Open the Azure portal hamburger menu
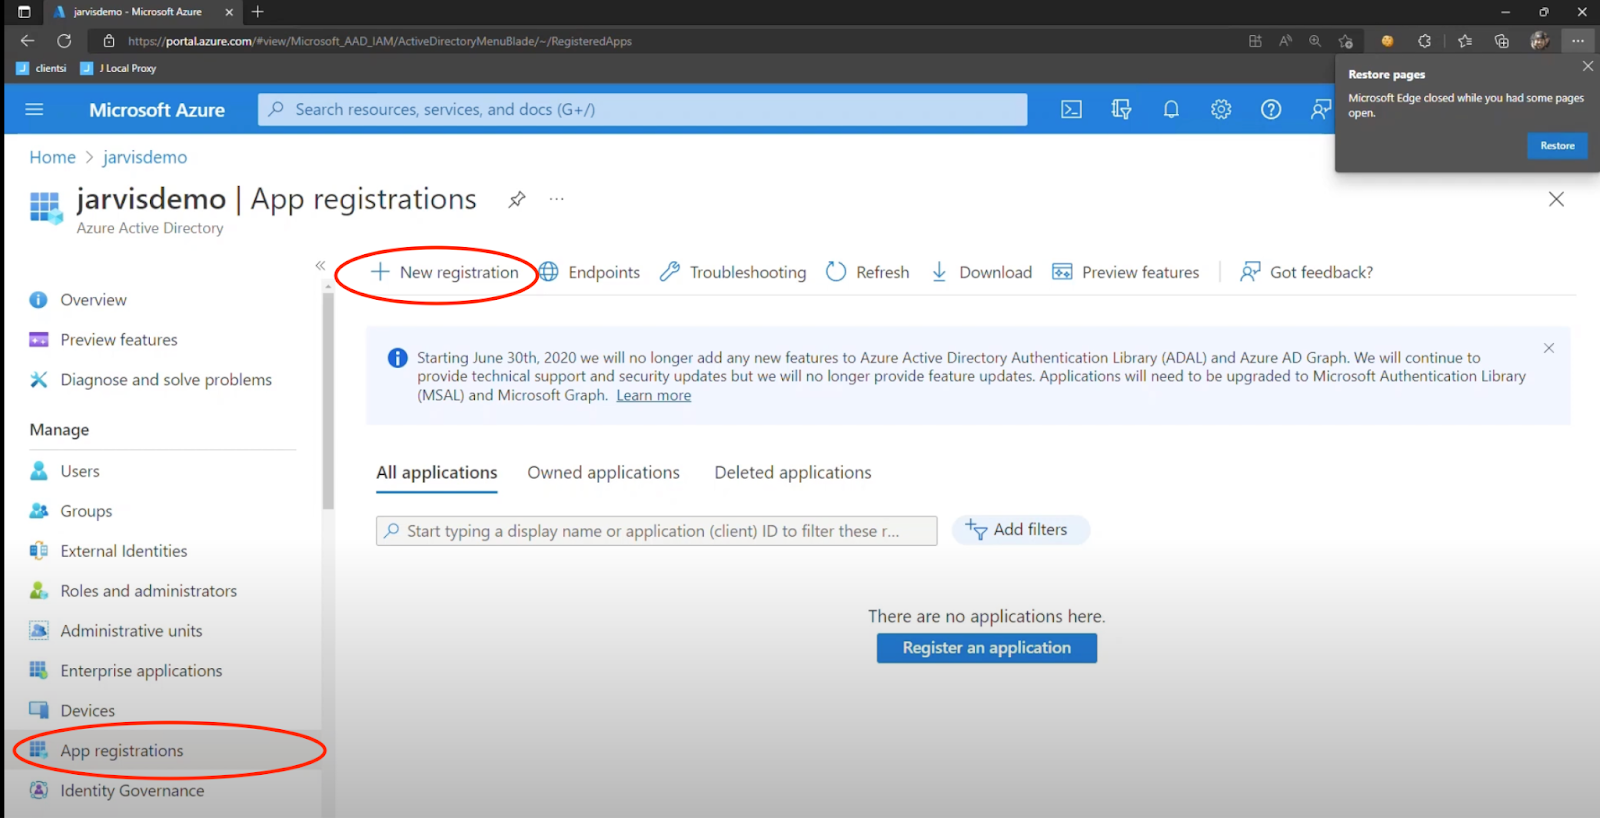The height and width of the screenshot is (818, 1600). pos(34,109)
